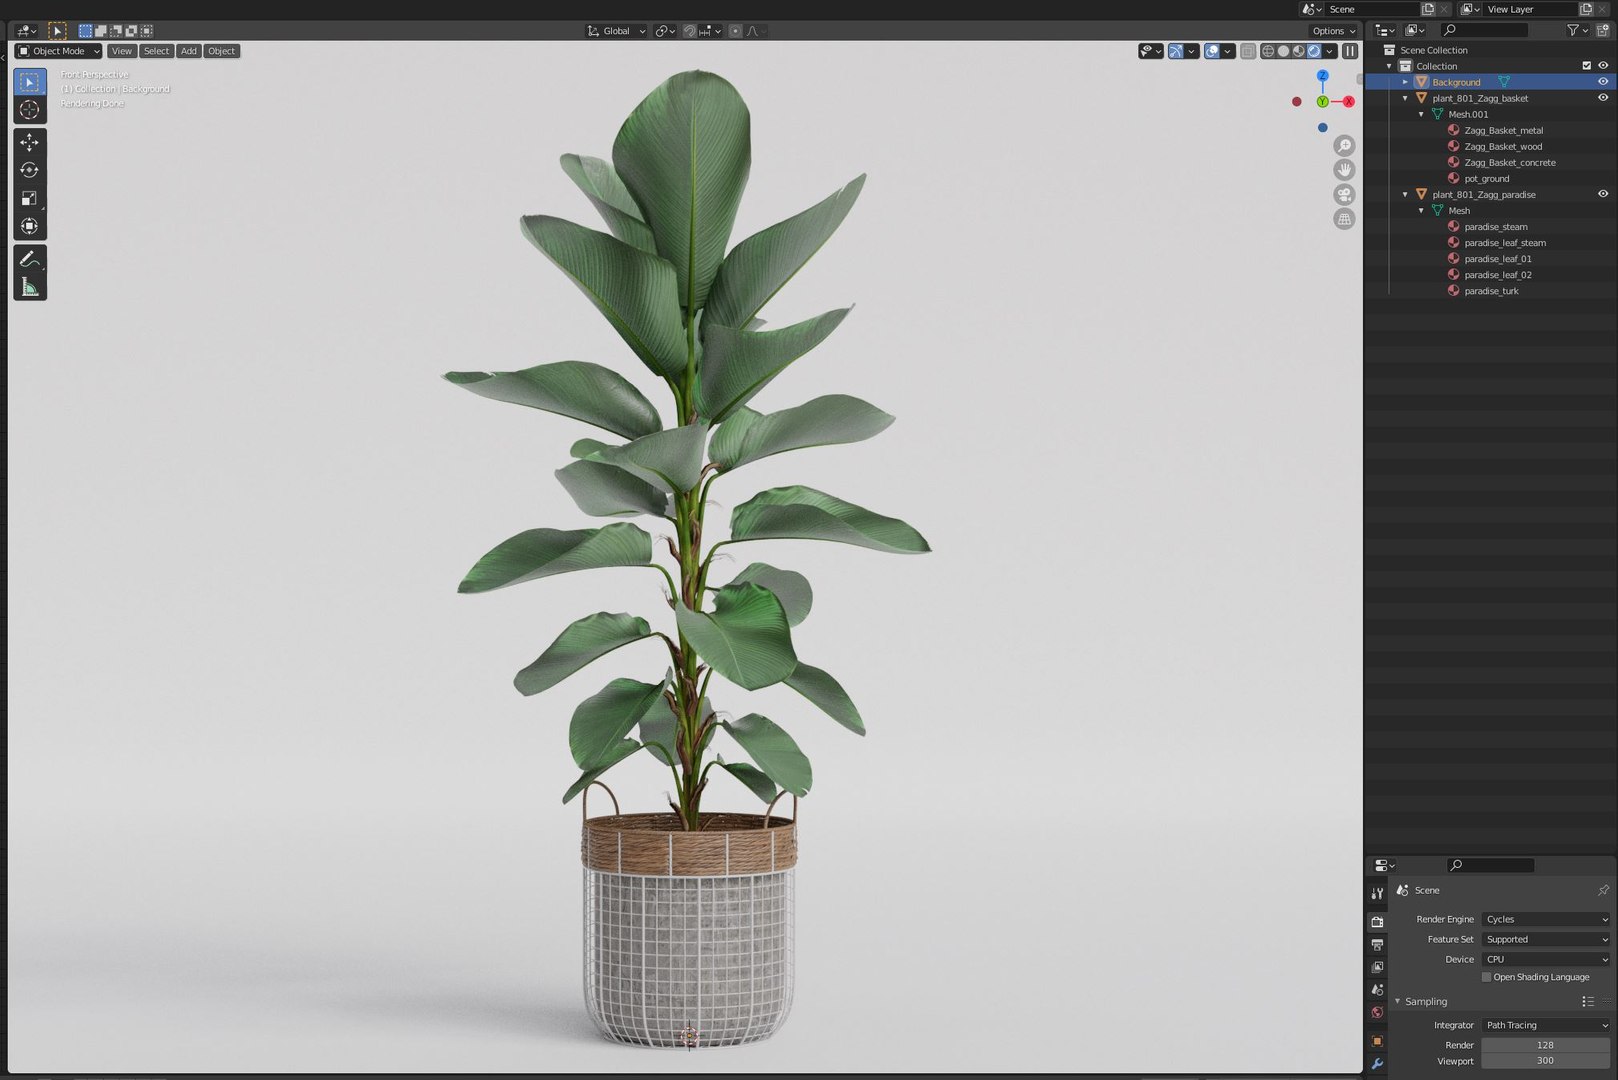Open the Object properties tab (orange square)

tap(1377, 1041)
